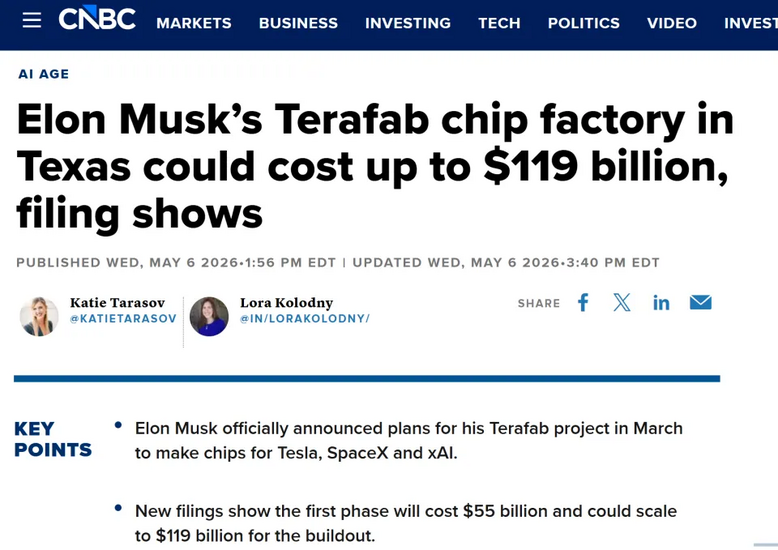Share the article on LinkedIn

coord(661,303)
